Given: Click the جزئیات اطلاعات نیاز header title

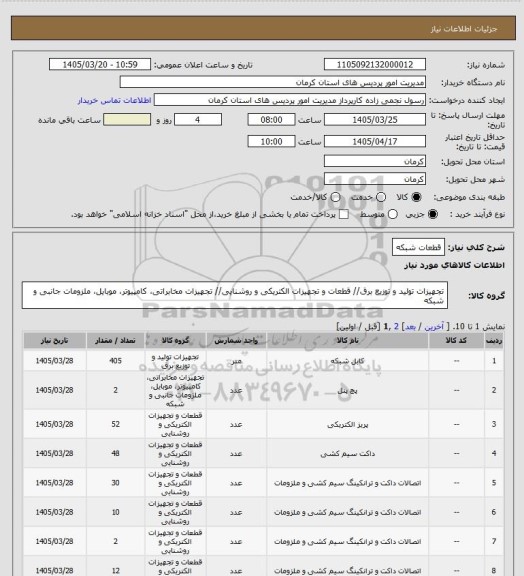Looking at the screenshot, I should coord(464,29).
